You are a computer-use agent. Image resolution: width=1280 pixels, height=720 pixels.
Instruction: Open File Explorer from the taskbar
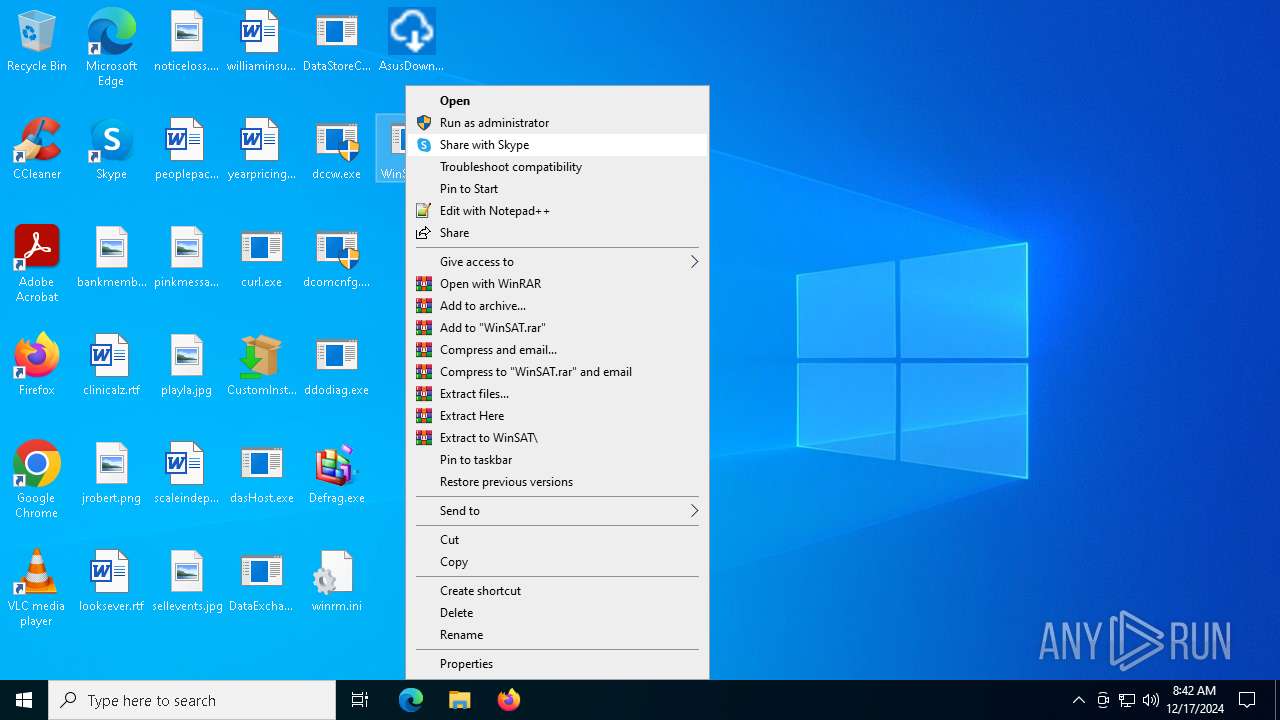click(459, 700)
